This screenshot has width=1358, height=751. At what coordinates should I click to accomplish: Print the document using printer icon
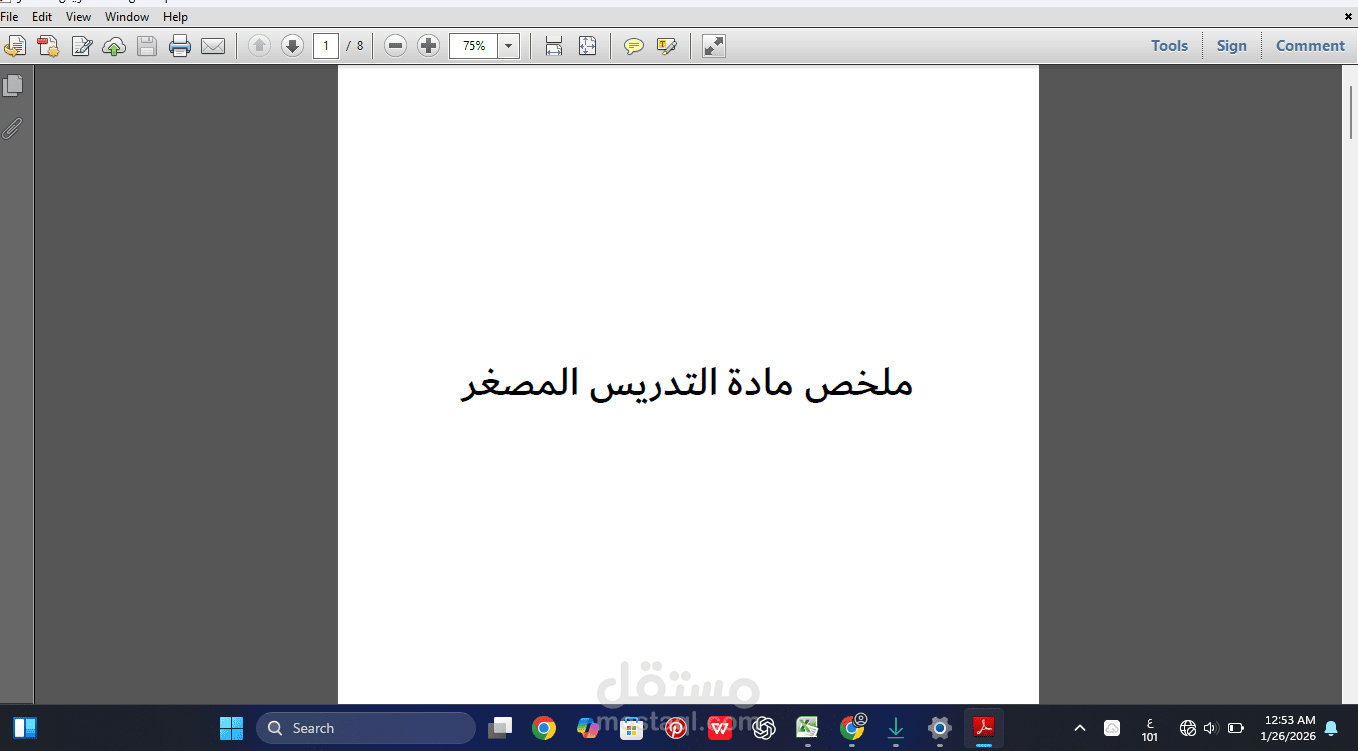click(180, 46)
